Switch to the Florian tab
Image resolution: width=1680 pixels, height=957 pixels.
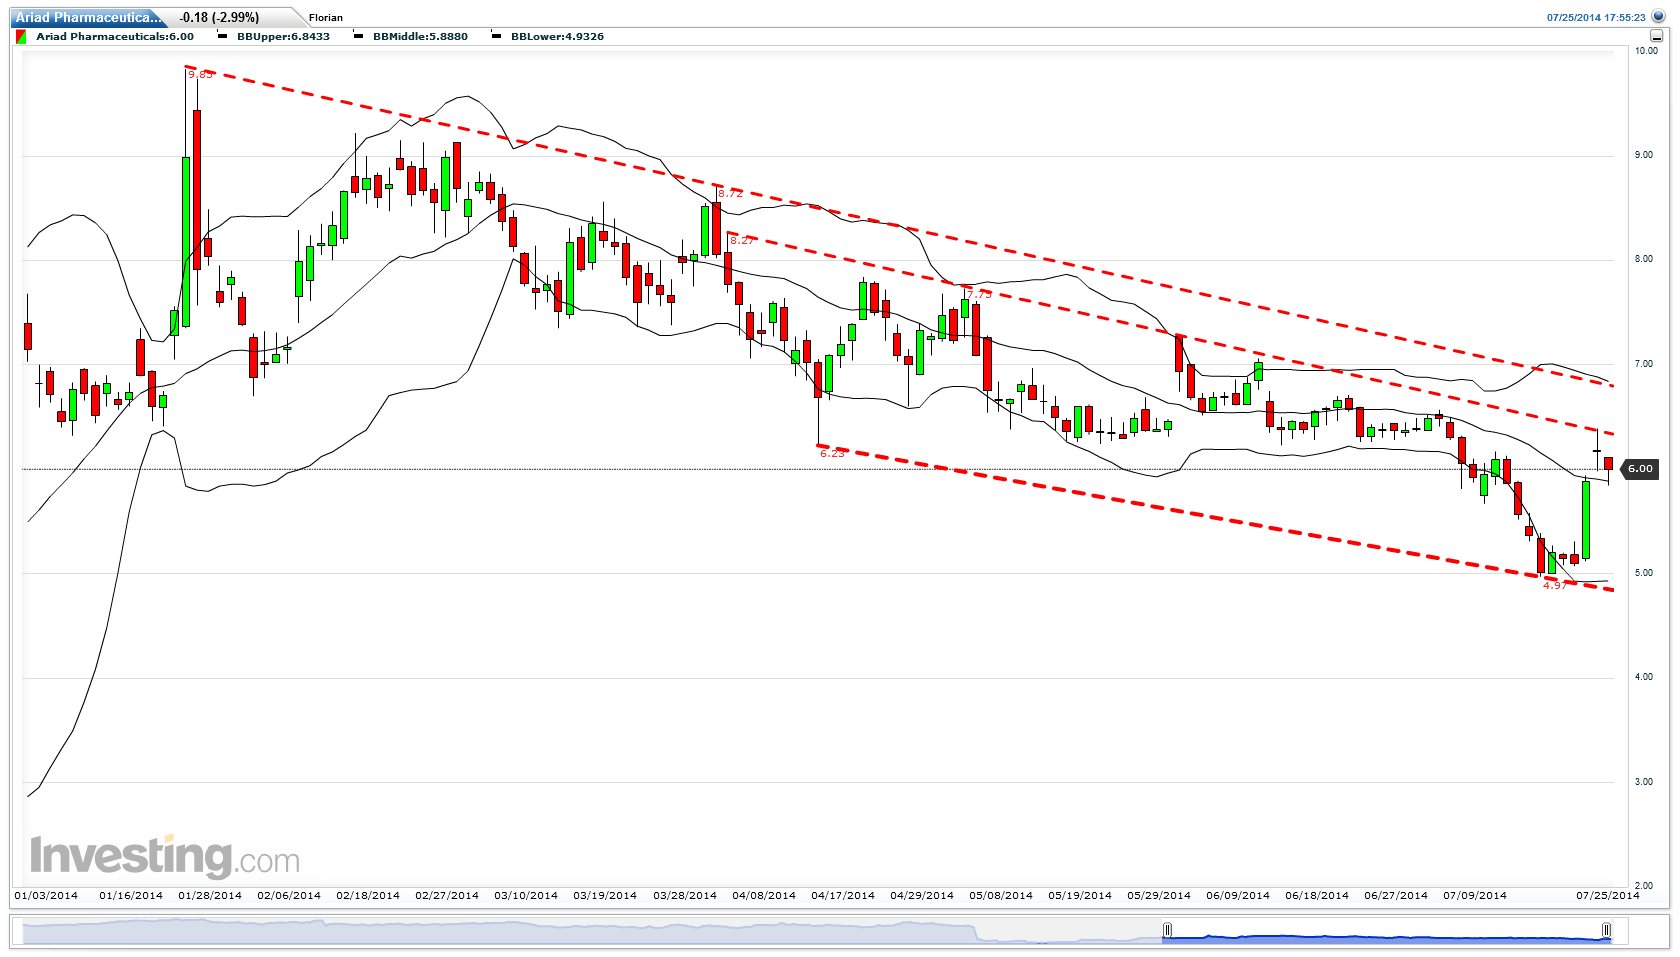pos(324,17)
